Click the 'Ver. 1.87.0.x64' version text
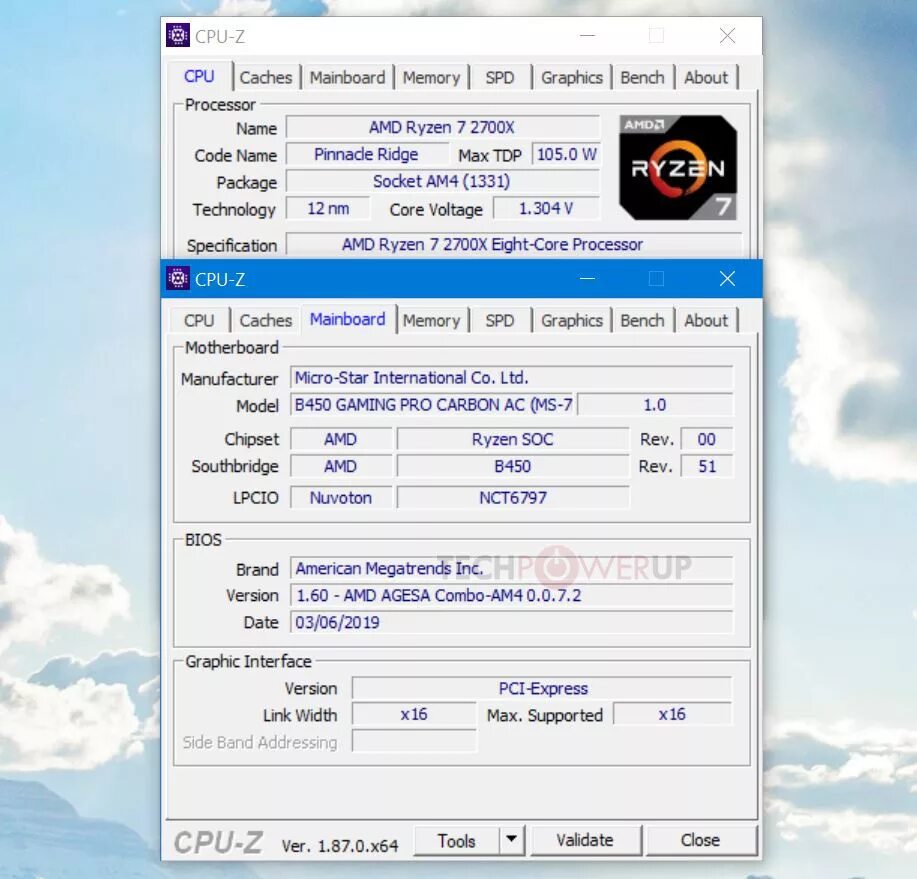Viewport: 917px width, 879px height. [340, 846]
